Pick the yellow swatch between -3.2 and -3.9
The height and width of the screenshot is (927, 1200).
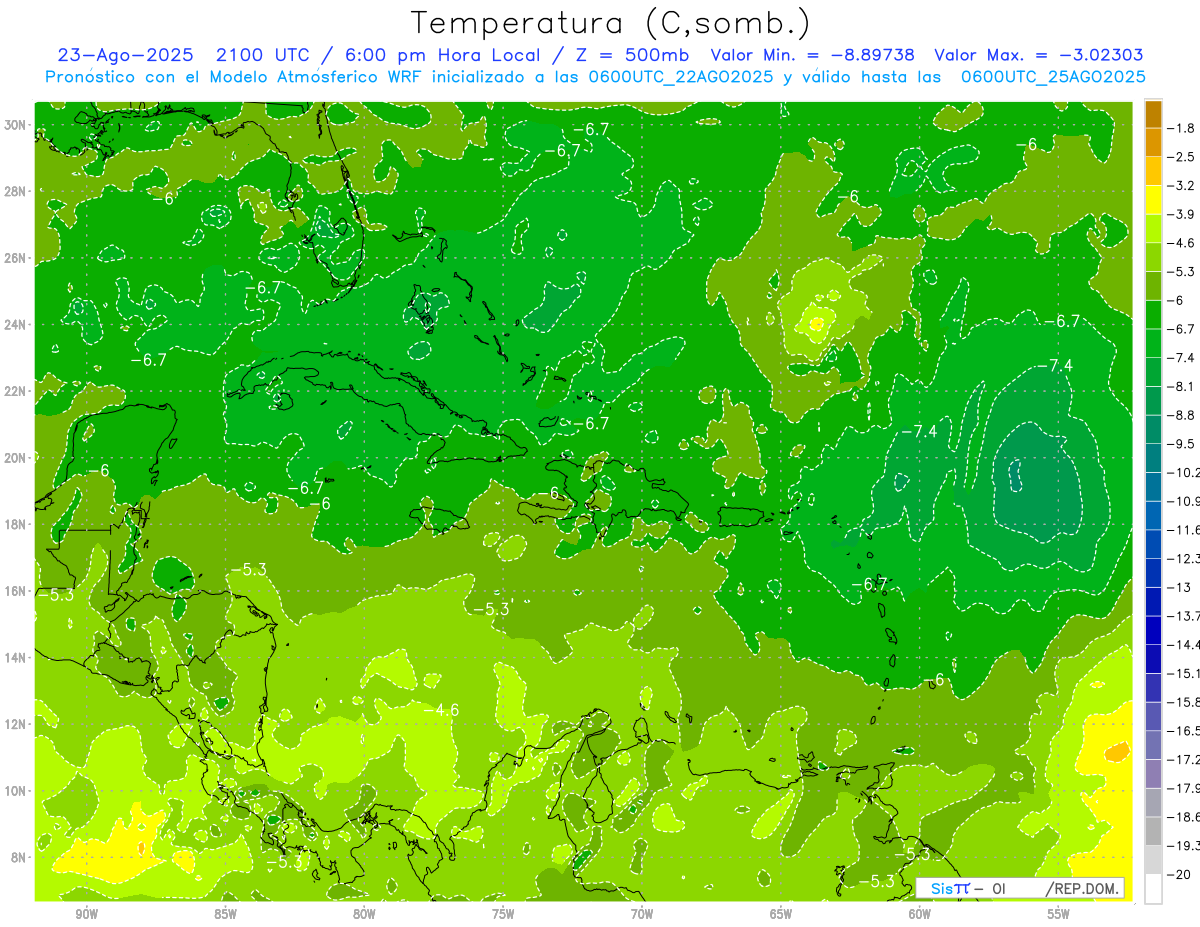click(x=1153, y=200)
